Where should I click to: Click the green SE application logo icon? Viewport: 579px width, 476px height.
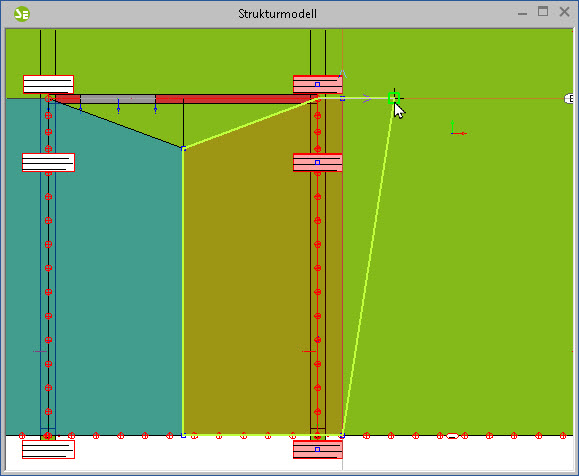tap(22, 14)
